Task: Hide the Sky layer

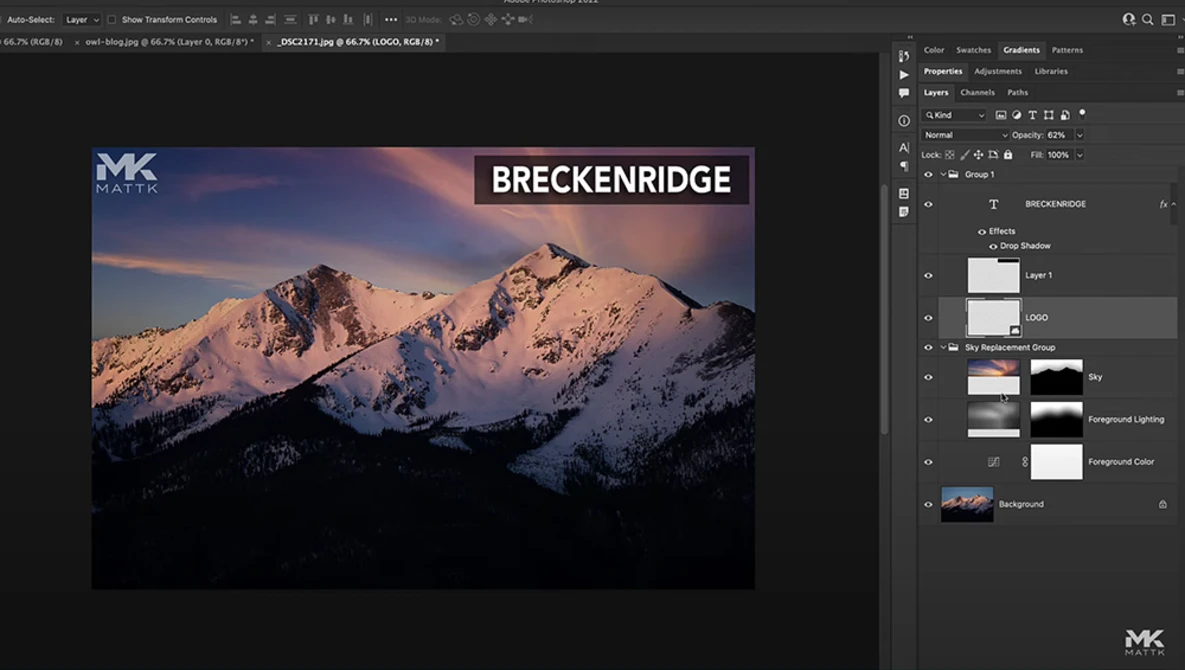Action: click(928, 377)
